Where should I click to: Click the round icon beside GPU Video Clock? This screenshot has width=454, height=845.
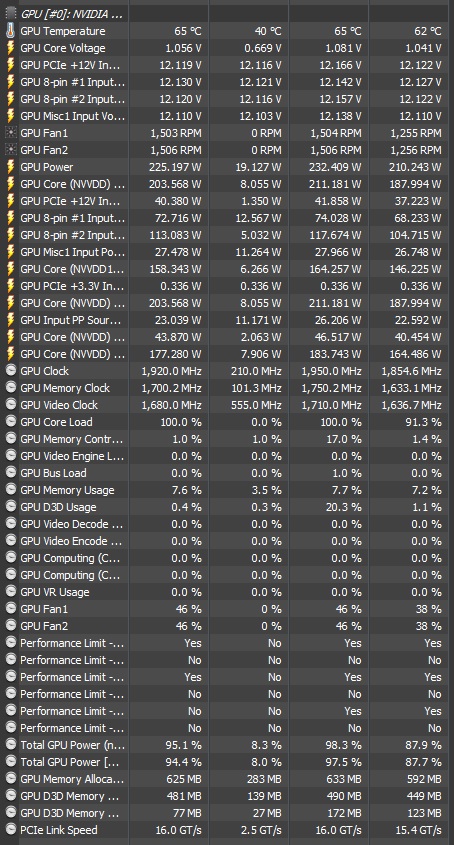[11, 405]
